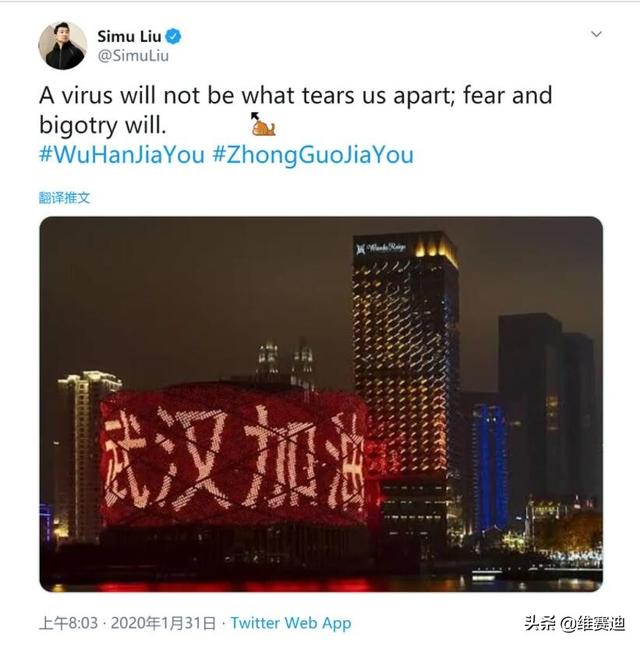
Task: Click the @维赛迪 watermark name
Action: [x=593, y=623]
